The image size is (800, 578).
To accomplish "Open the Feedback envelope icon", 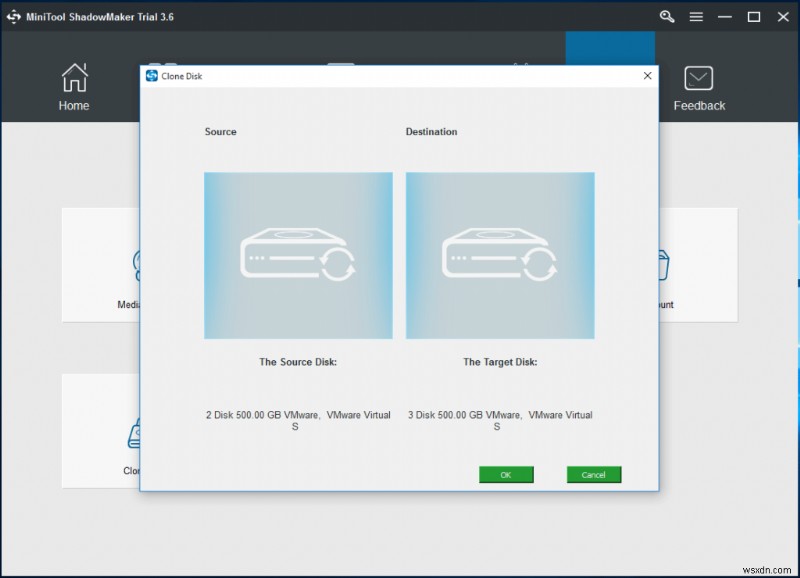I will coord(698,78).
